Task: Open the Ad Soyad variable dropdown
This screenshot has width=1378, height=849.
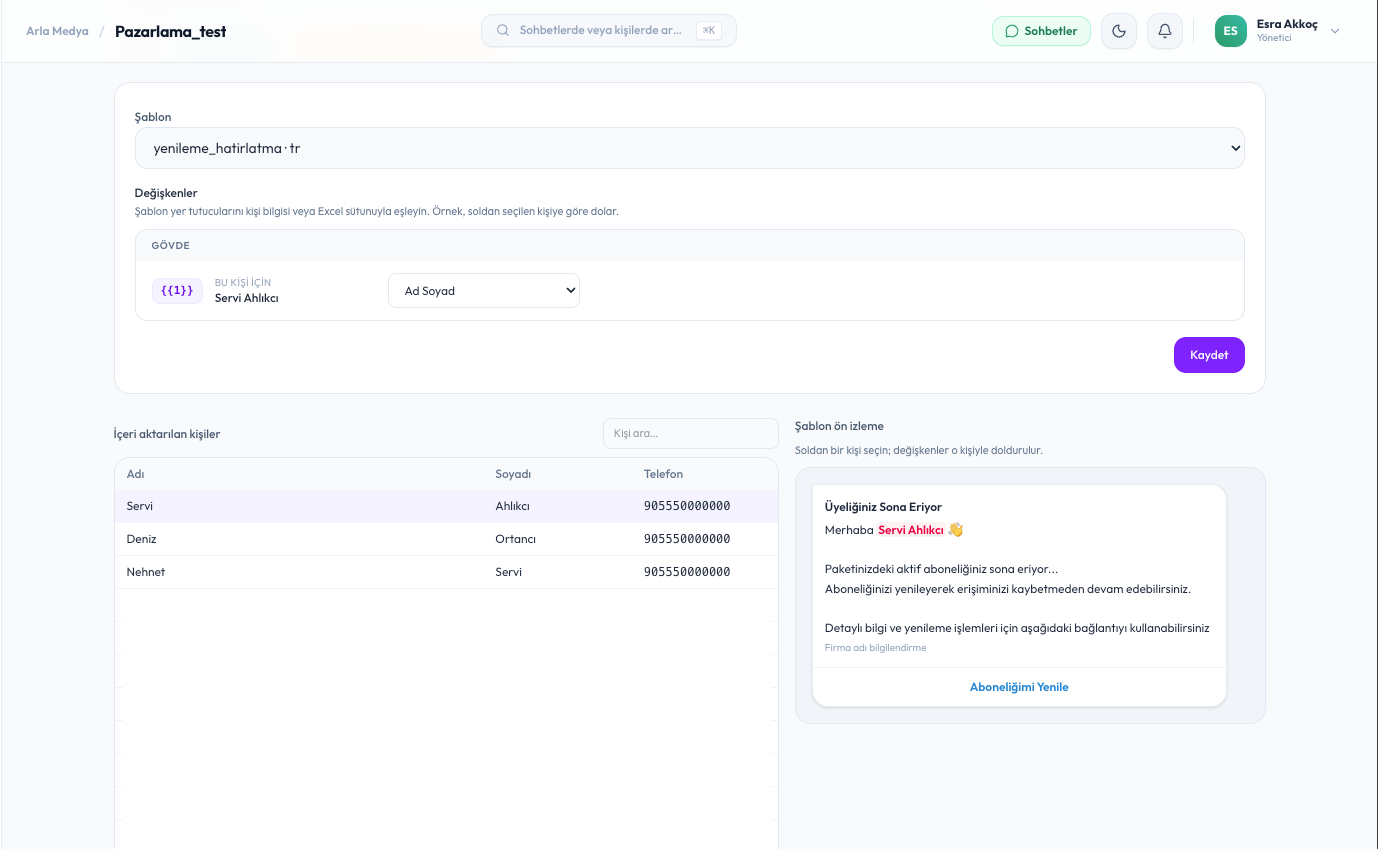Action: point(484,291)
